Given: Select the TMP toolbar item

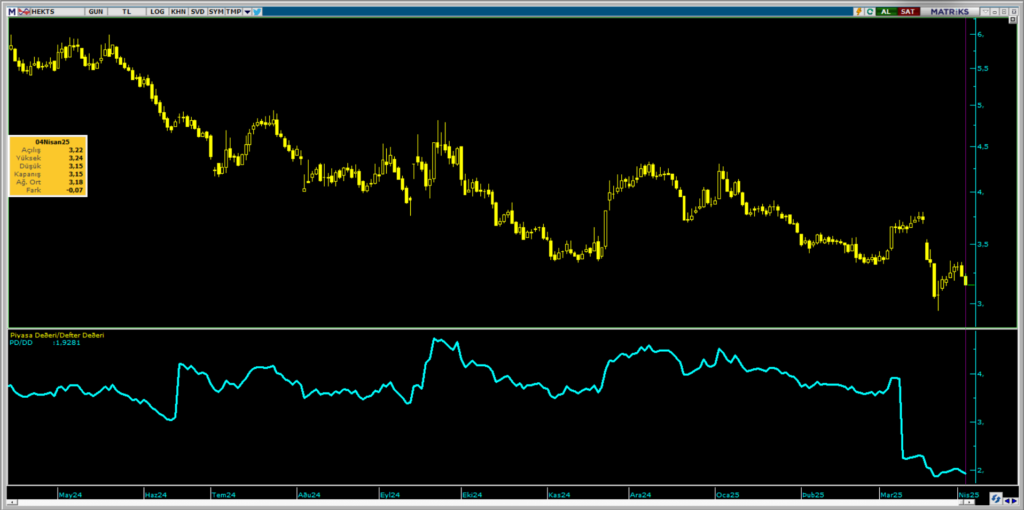Looking at the screenshot, I should 233,12.
